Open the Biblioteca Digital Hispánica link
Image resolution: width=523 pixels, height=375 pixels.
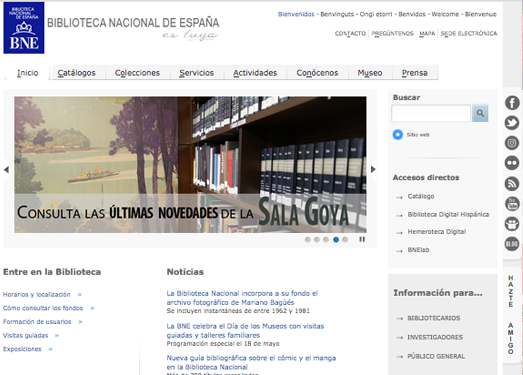[x=448, y=214]
